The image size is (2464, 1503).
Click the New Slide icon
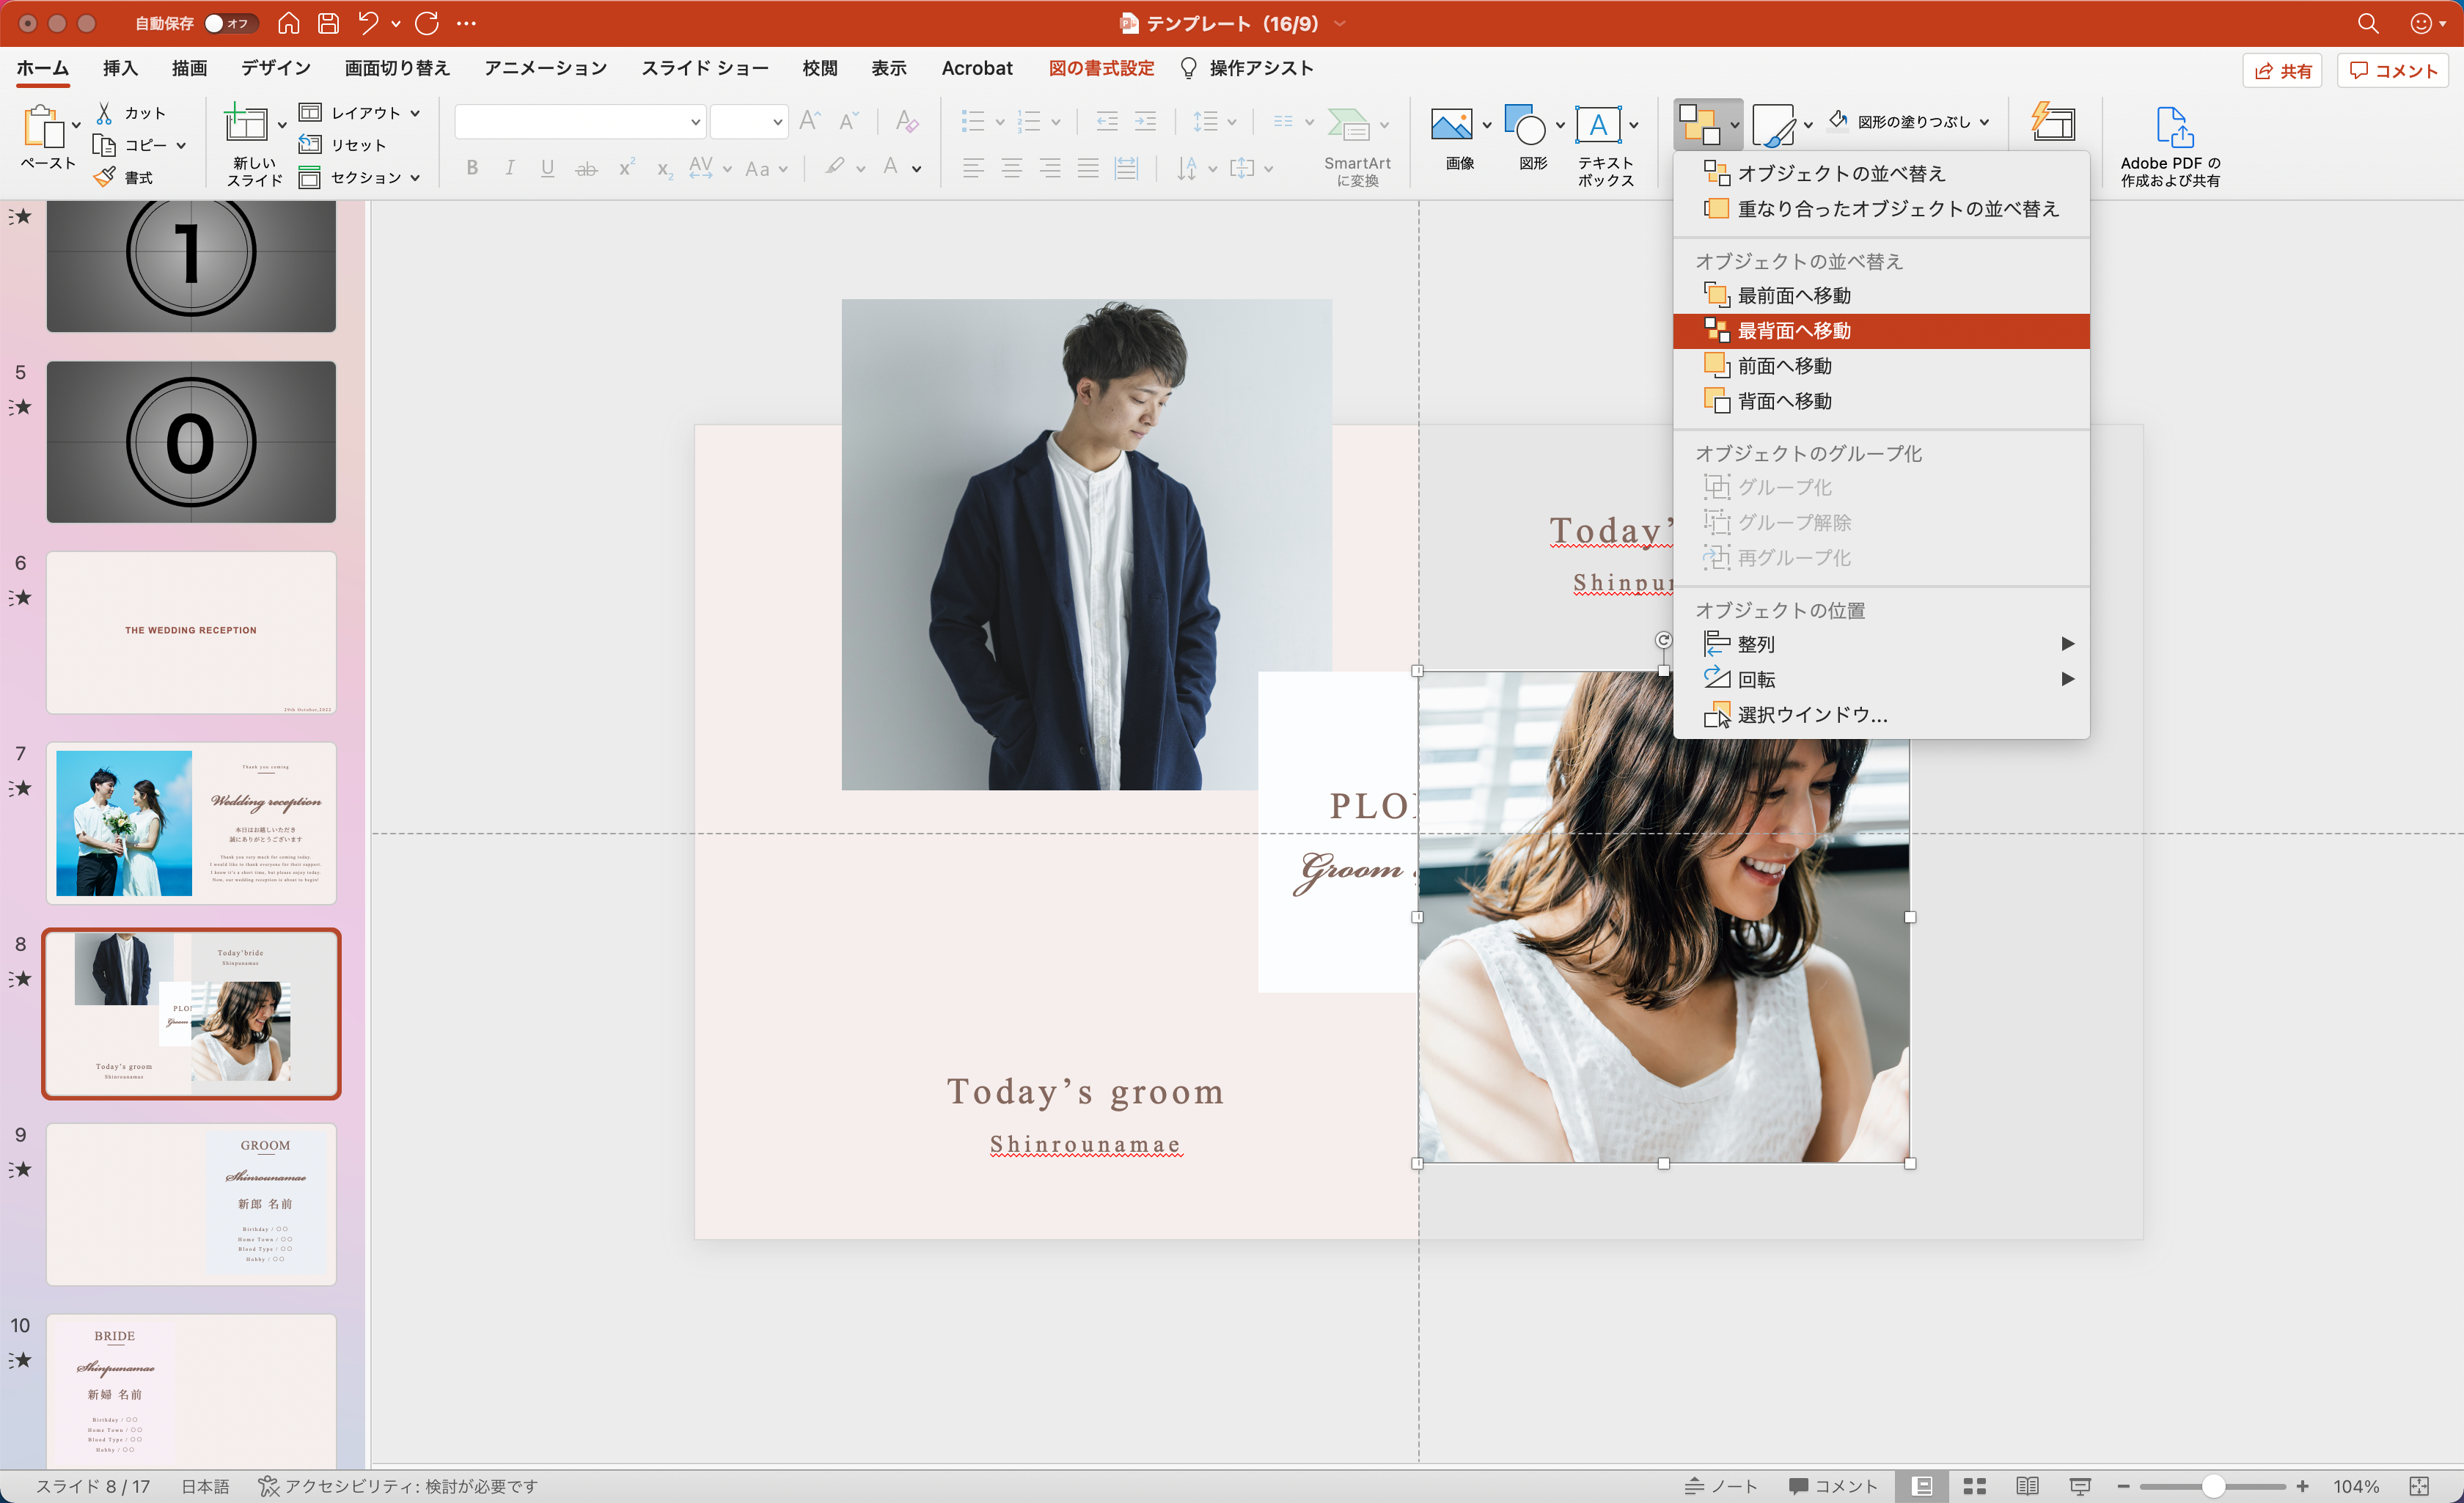pos(246,124)
